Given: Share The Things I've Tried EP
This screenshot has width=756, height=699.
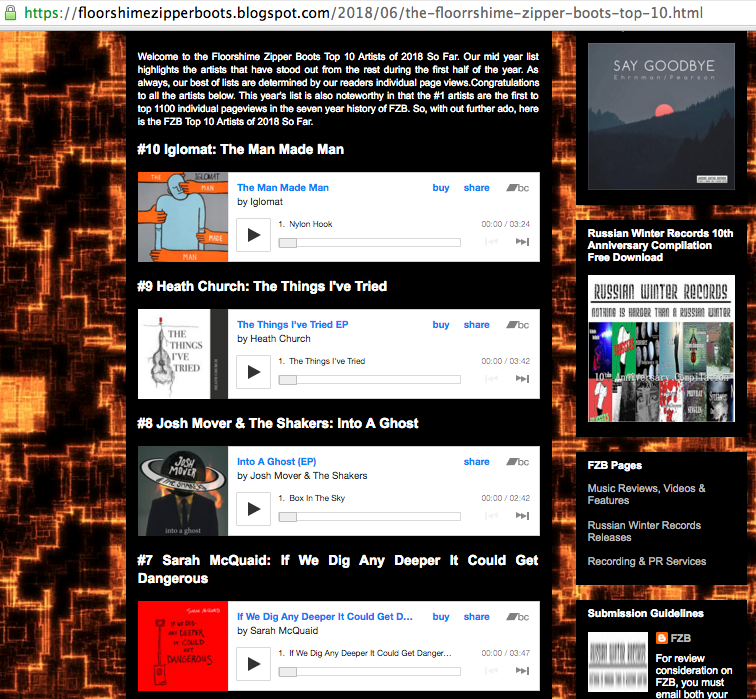Looking at the screenshot, I should [476, 325].
